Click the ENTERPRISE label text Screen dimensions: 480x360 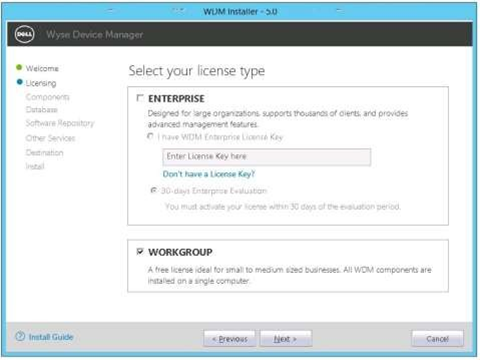(176, 99)
